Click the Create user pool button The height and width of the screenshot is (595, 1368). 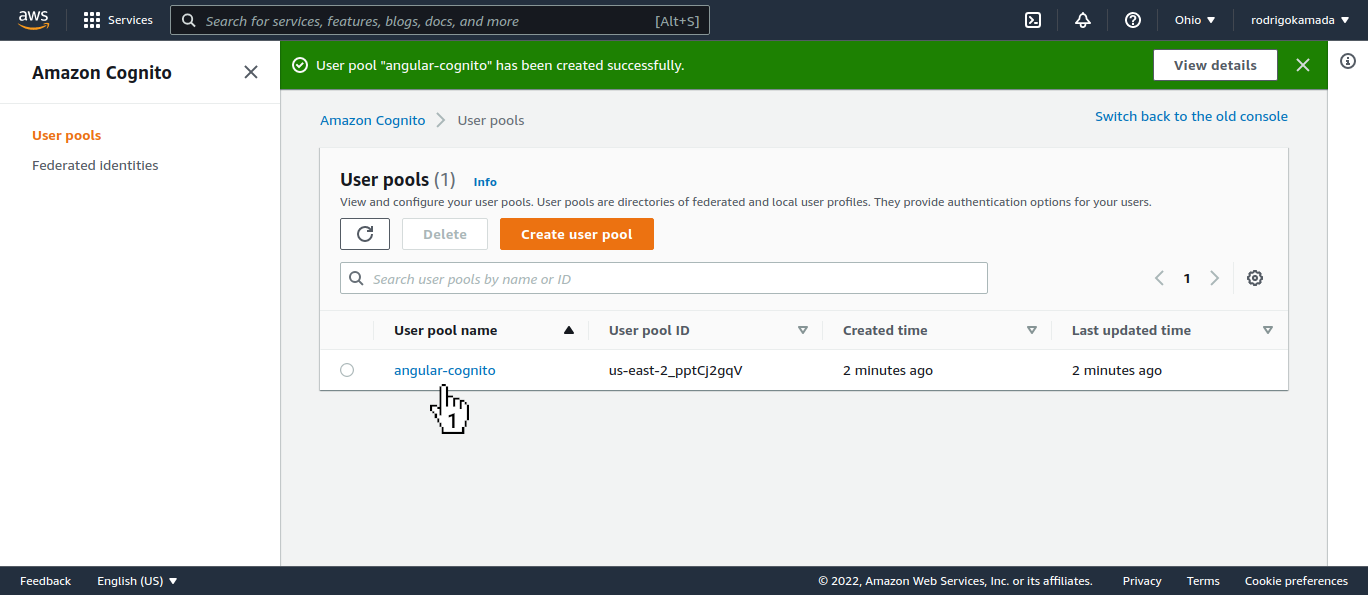pos(576,233)
